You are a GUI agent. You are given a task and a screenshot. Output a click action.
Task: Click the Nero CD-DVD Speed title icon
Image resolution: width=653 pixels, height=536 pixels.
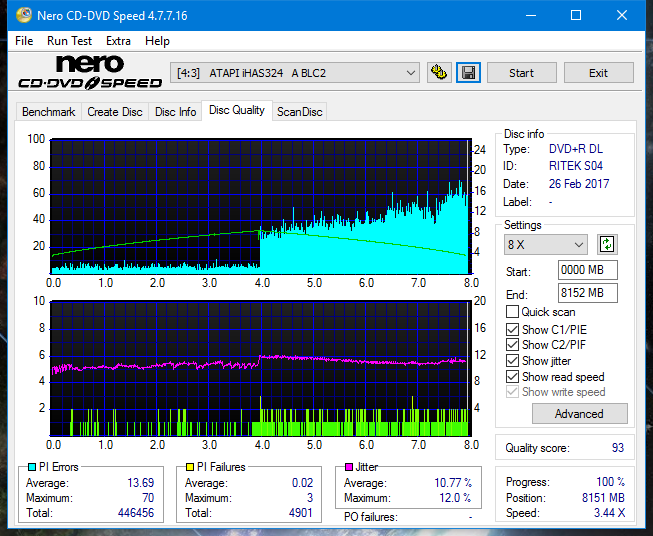pos(24,15)
